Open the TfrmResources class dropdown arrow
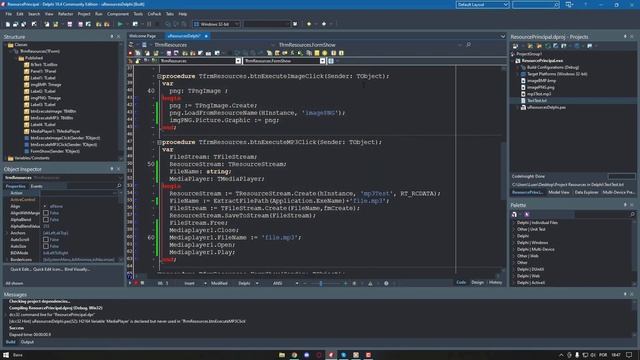Screen dimensions: 640x360 [238, 61]
